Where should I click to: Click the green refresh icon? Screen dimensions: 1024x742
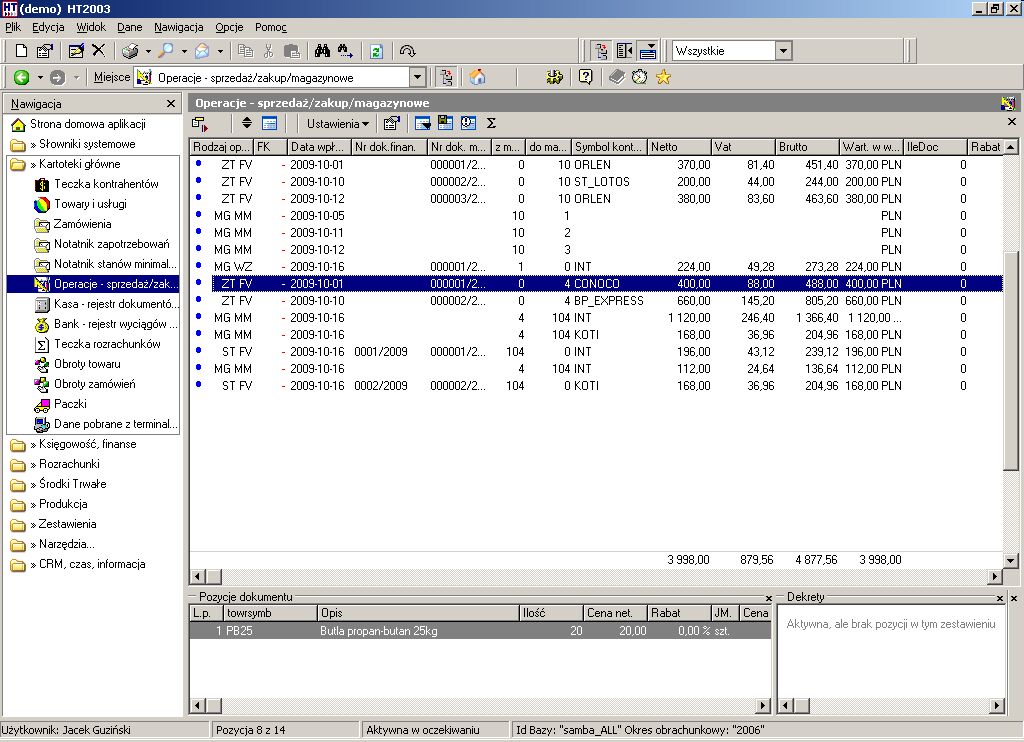(376, 51)
